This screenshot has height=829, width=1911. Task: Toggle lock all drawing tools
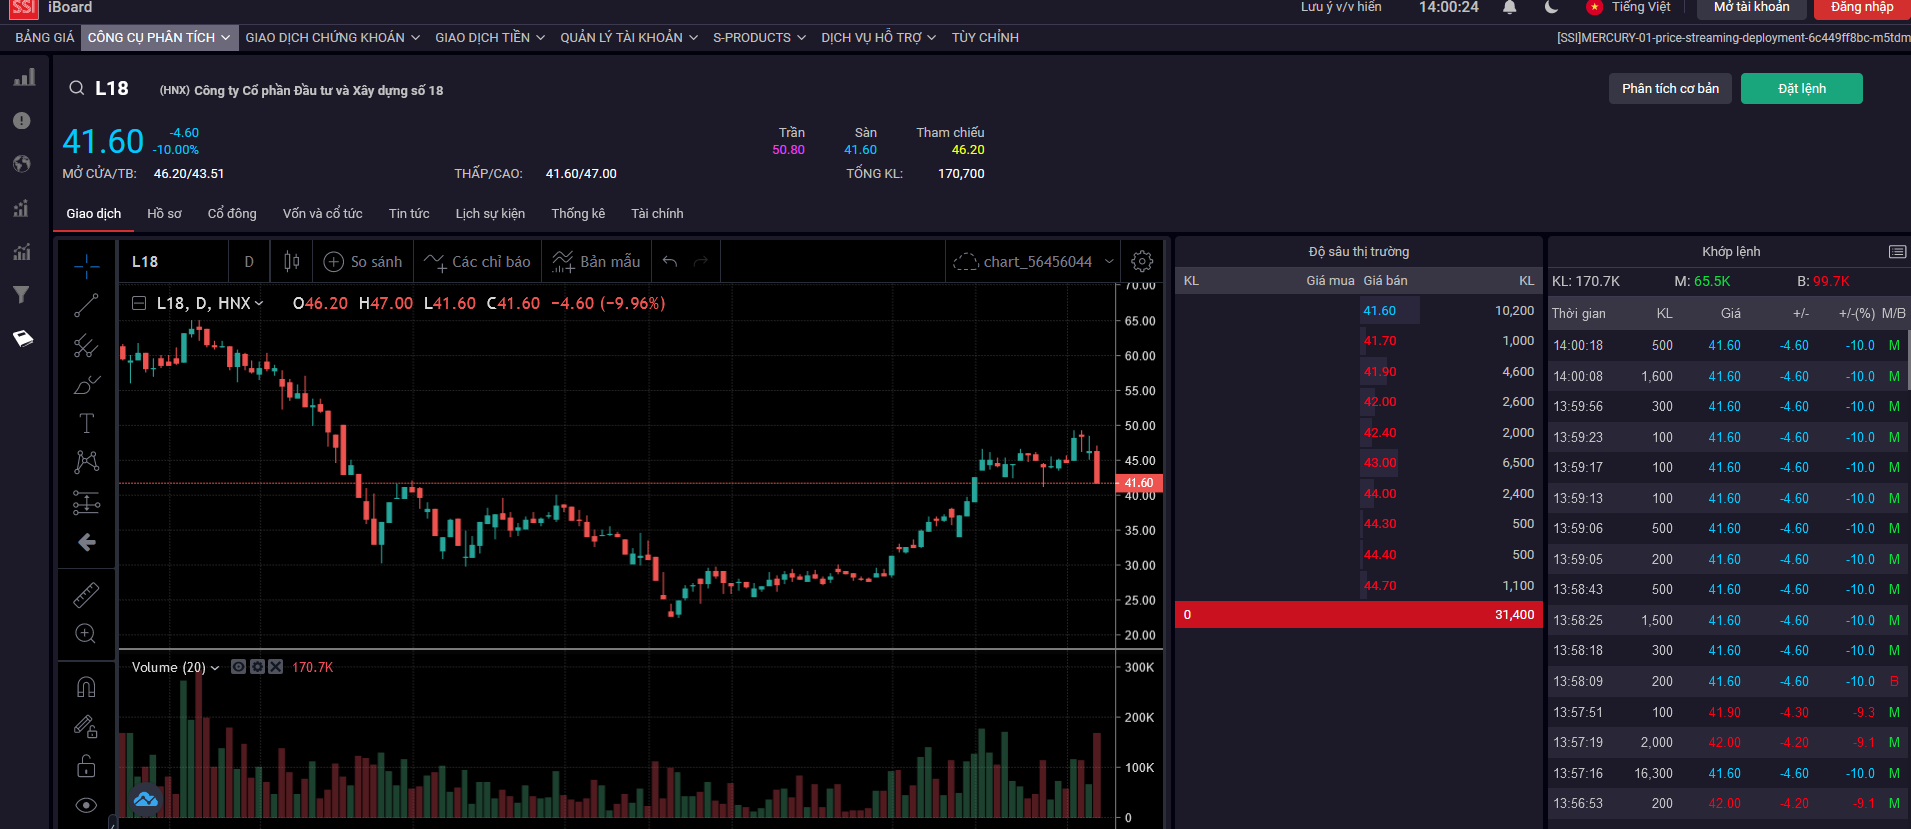(87, 767)
